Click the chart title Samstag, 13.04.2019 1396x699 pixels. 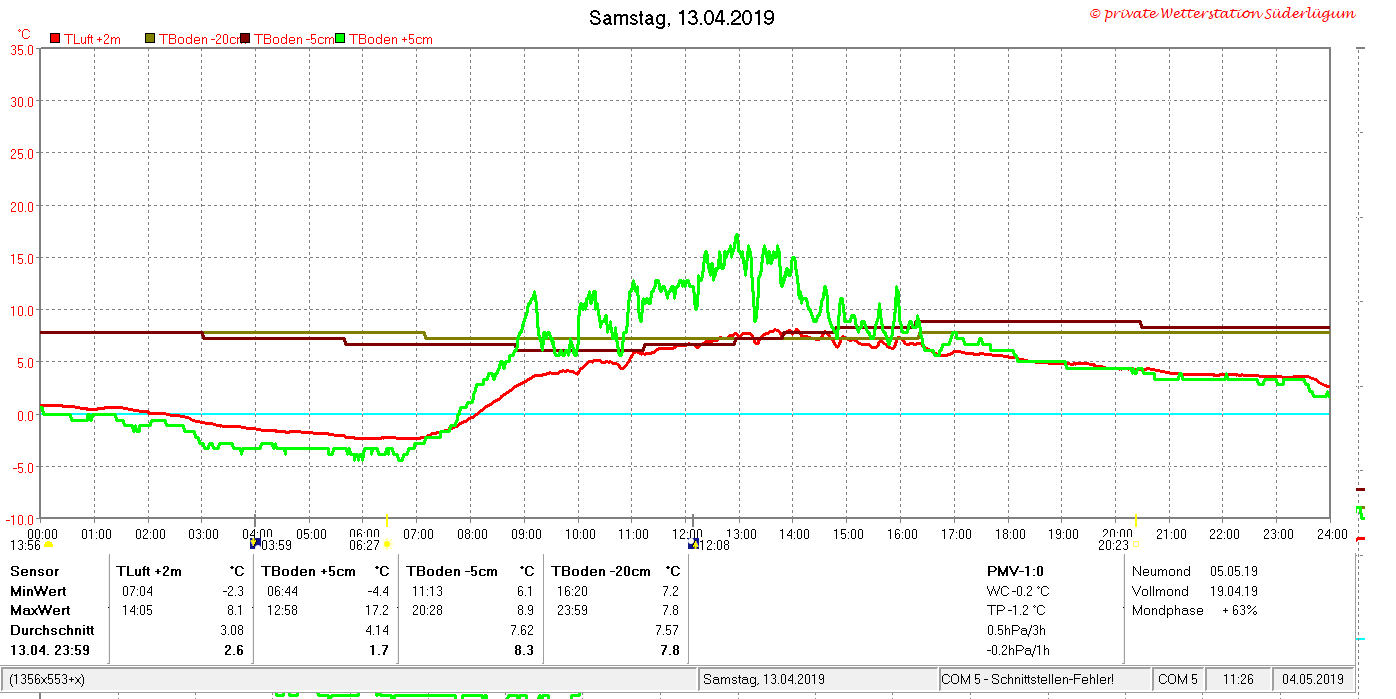(681, 18)
